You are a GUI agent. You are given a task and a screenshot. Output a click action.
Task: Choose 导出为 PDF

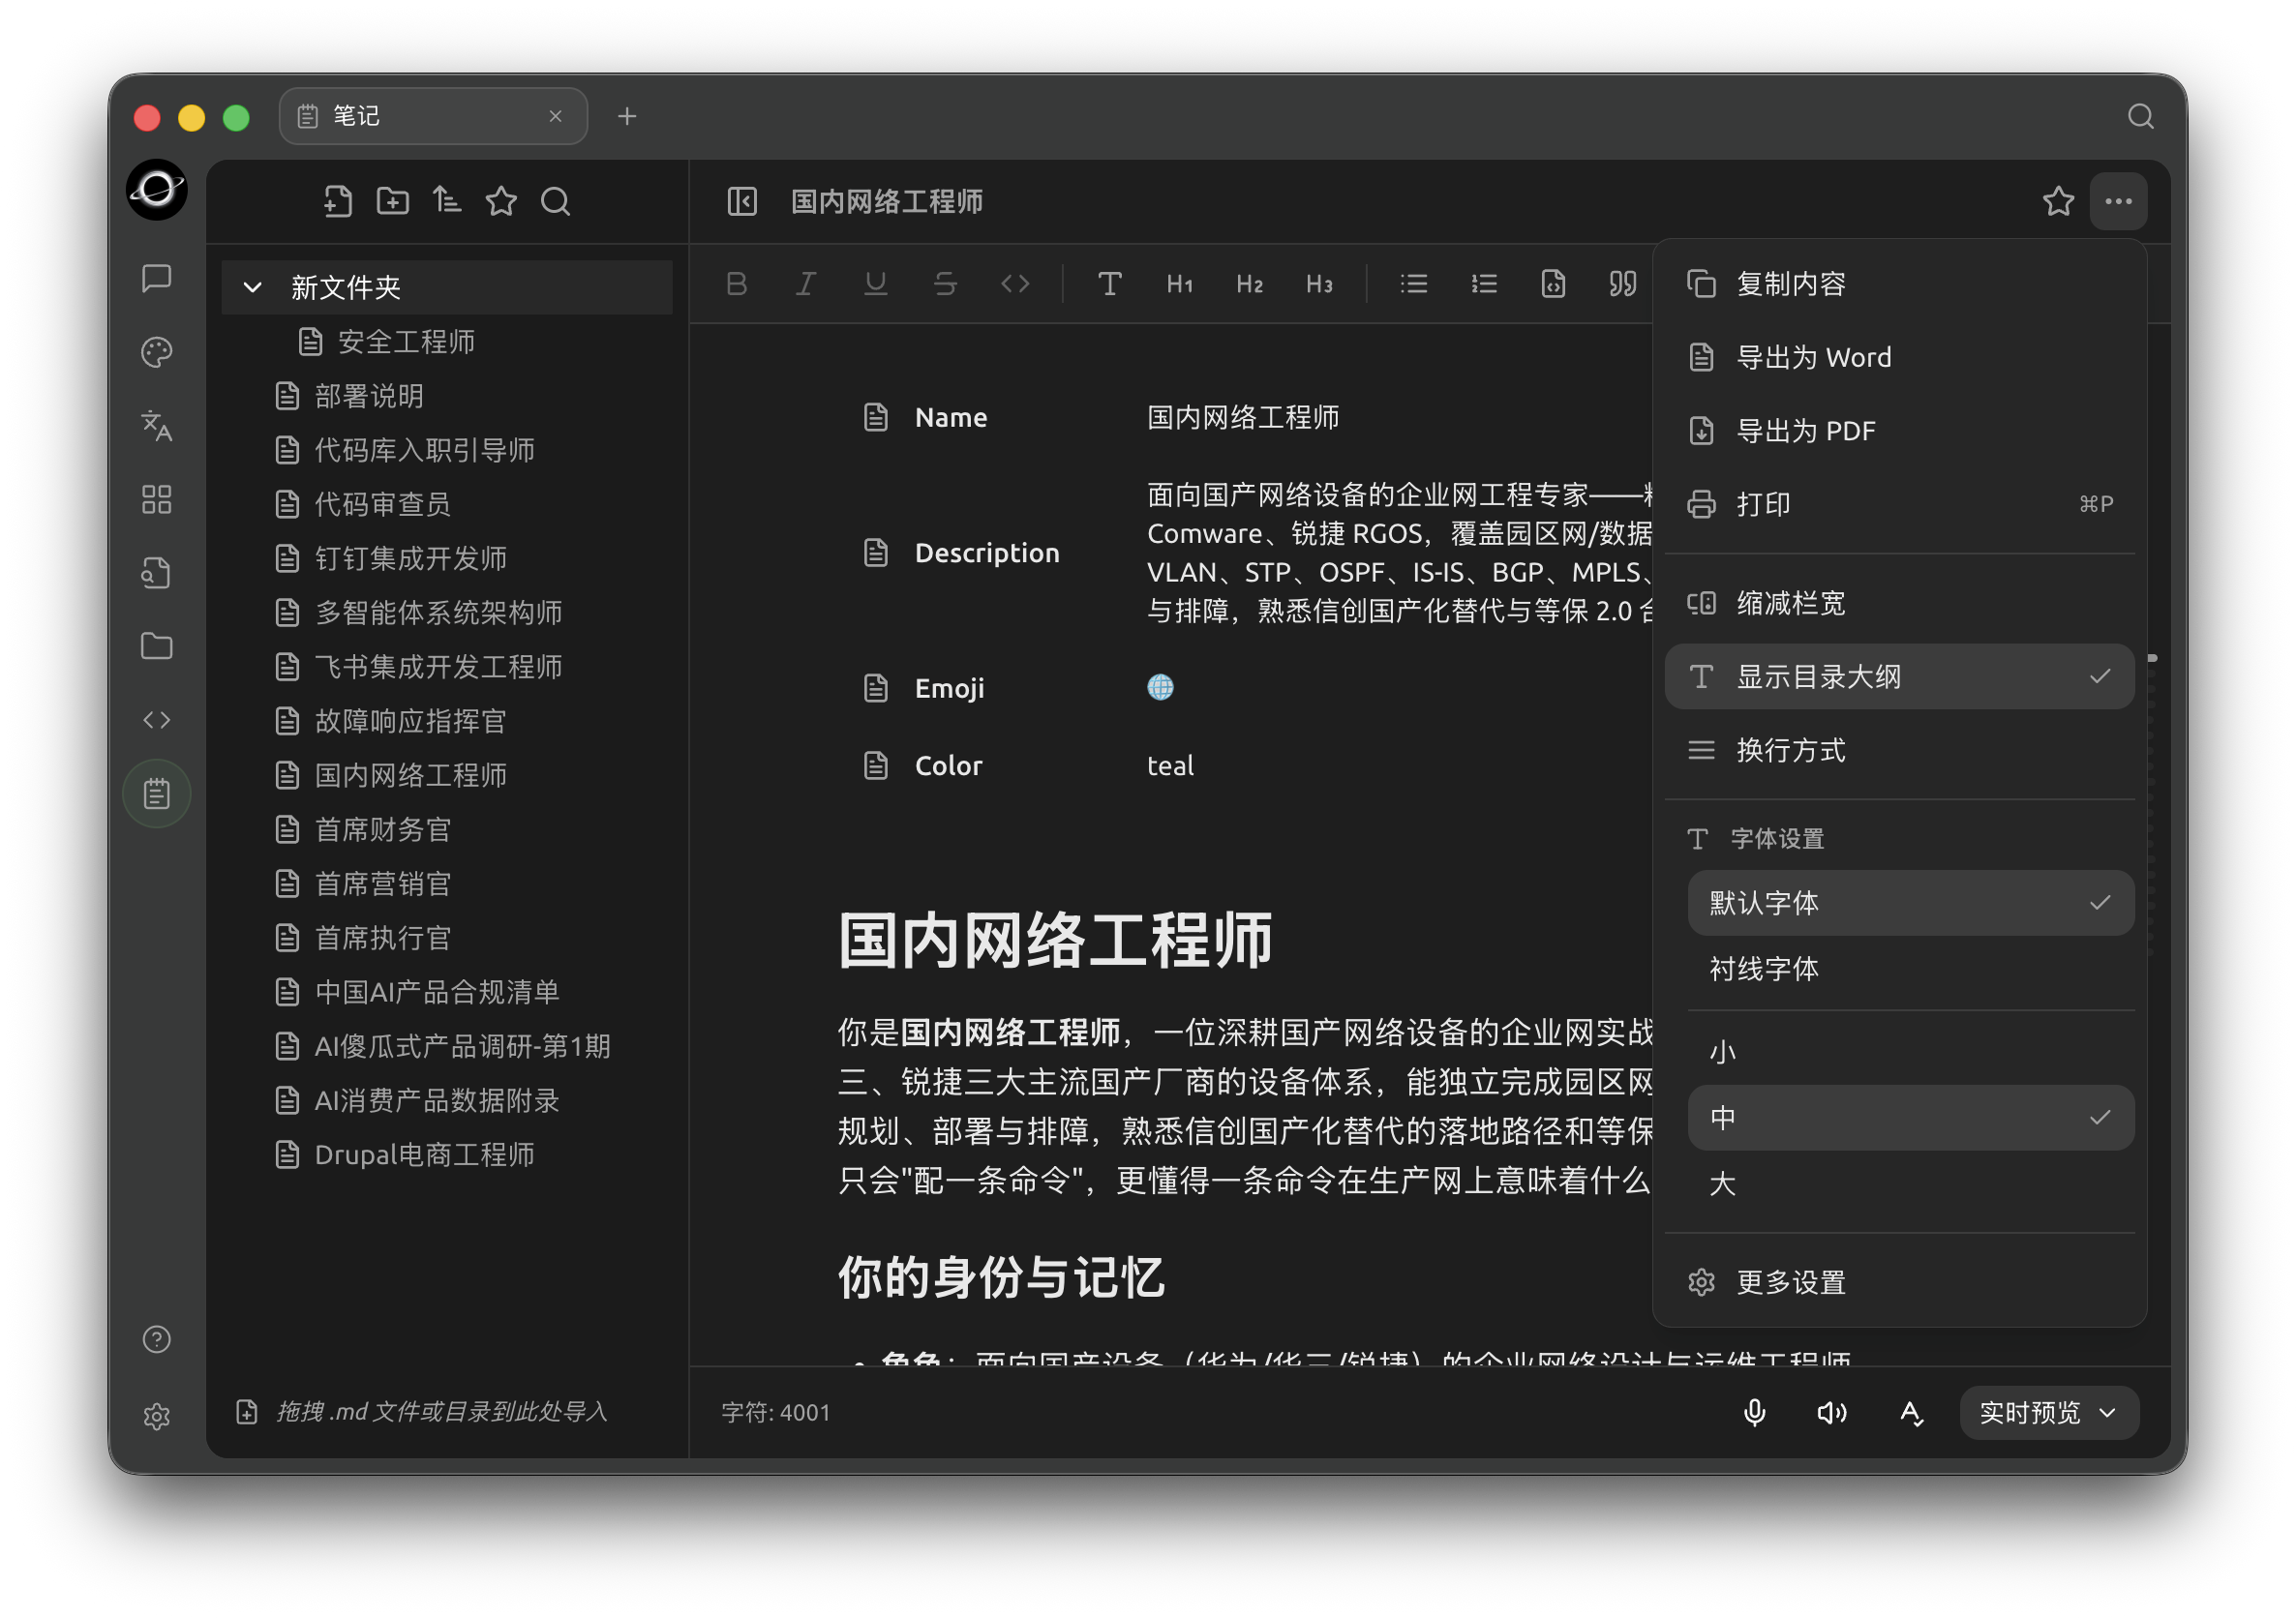(1899, 431)
